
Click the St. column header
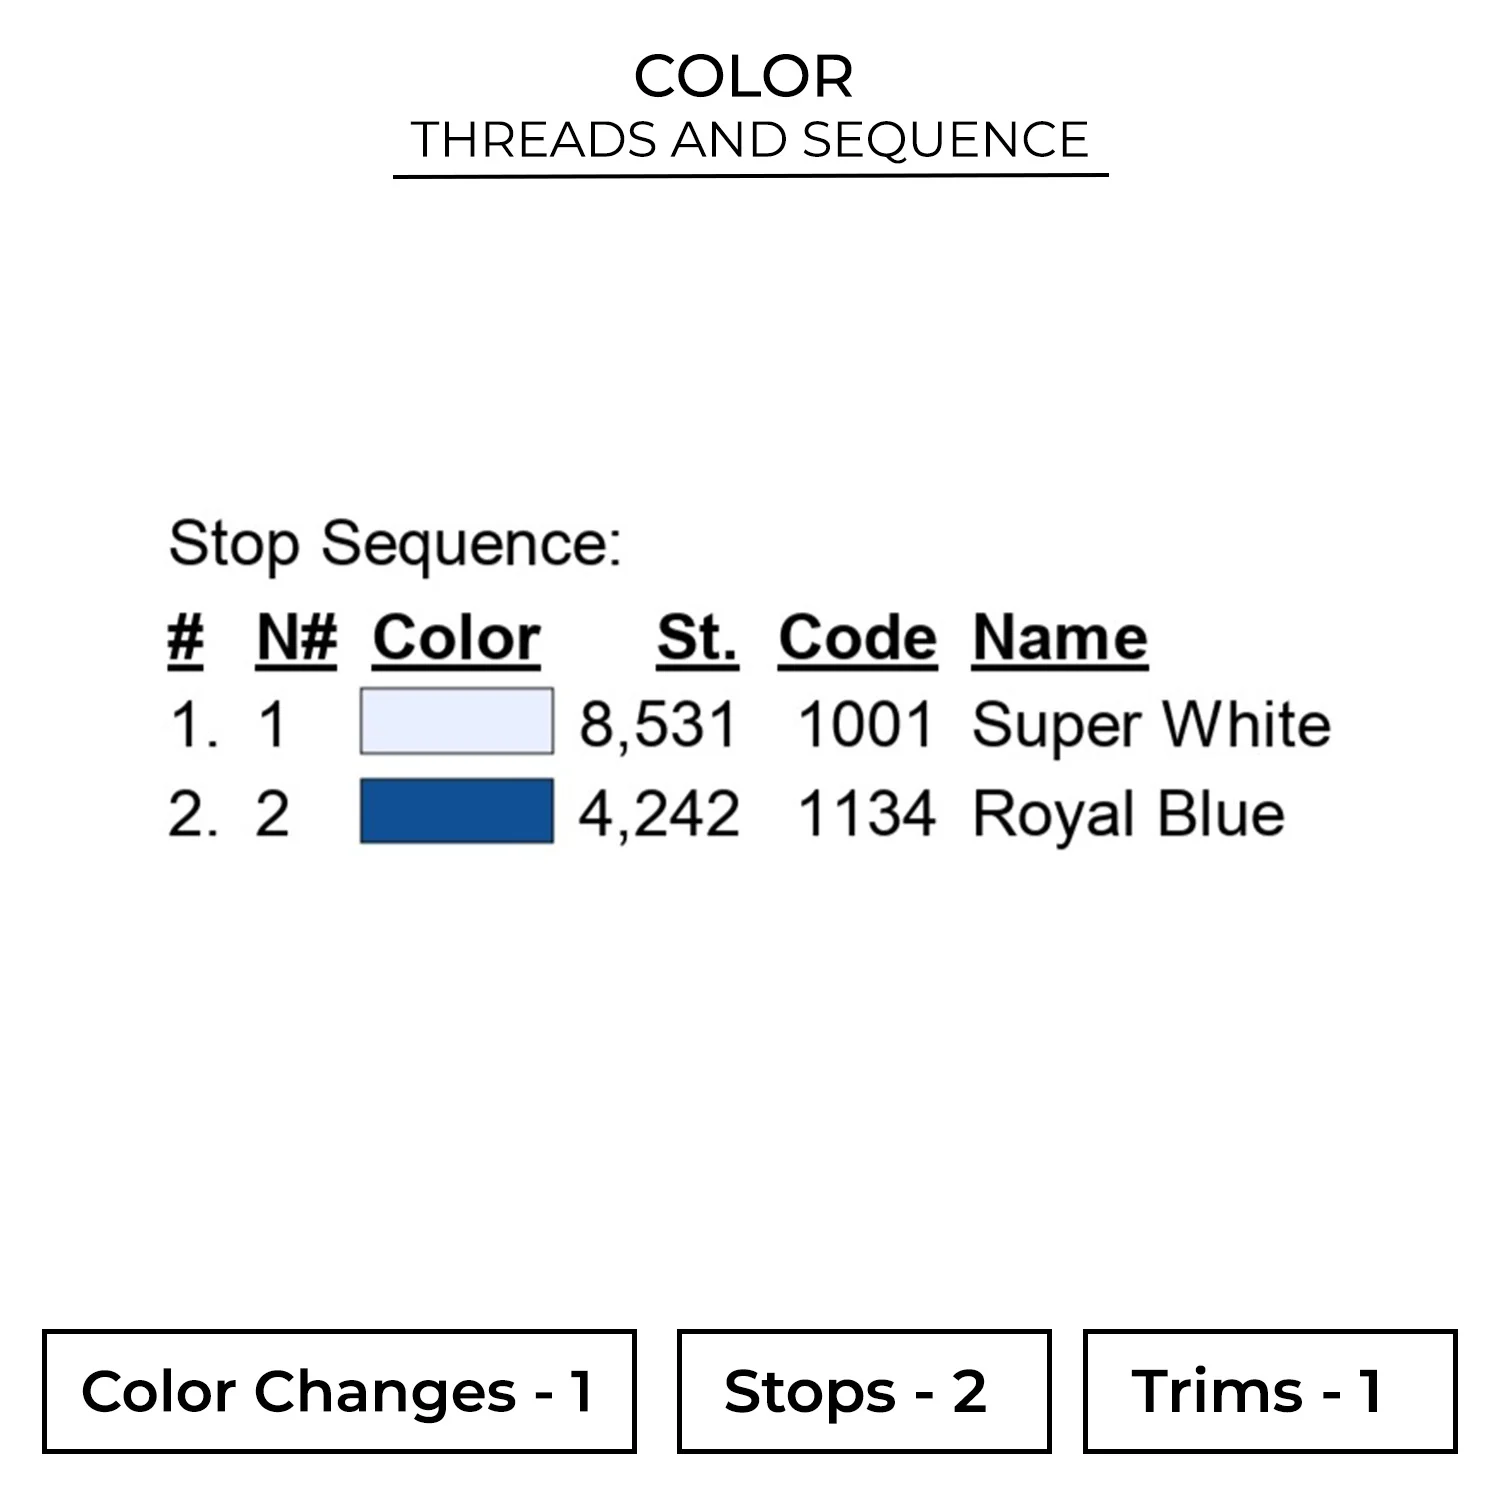[697, 637]
